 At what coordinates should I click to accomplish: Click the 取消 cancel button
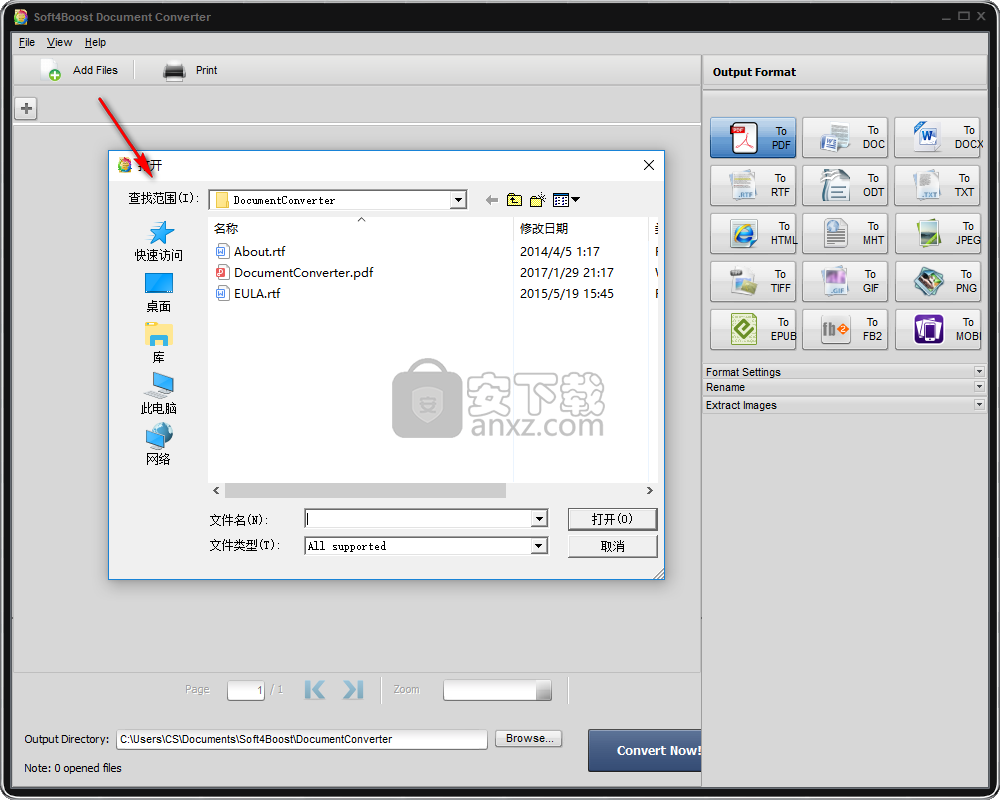click(x=612, y=546)
